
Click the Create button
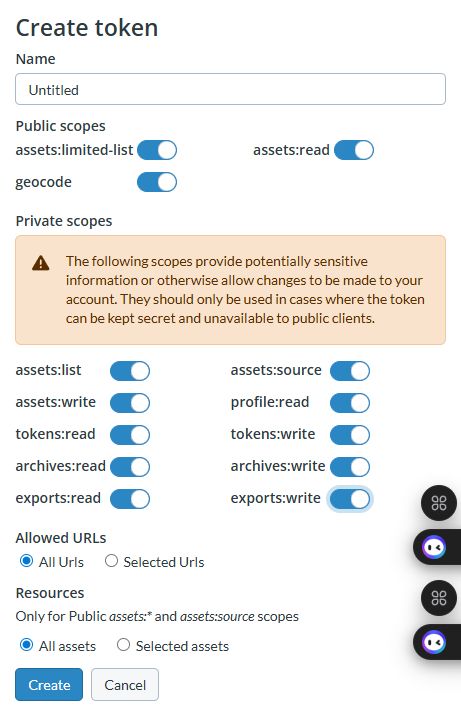tap(49, 685)
